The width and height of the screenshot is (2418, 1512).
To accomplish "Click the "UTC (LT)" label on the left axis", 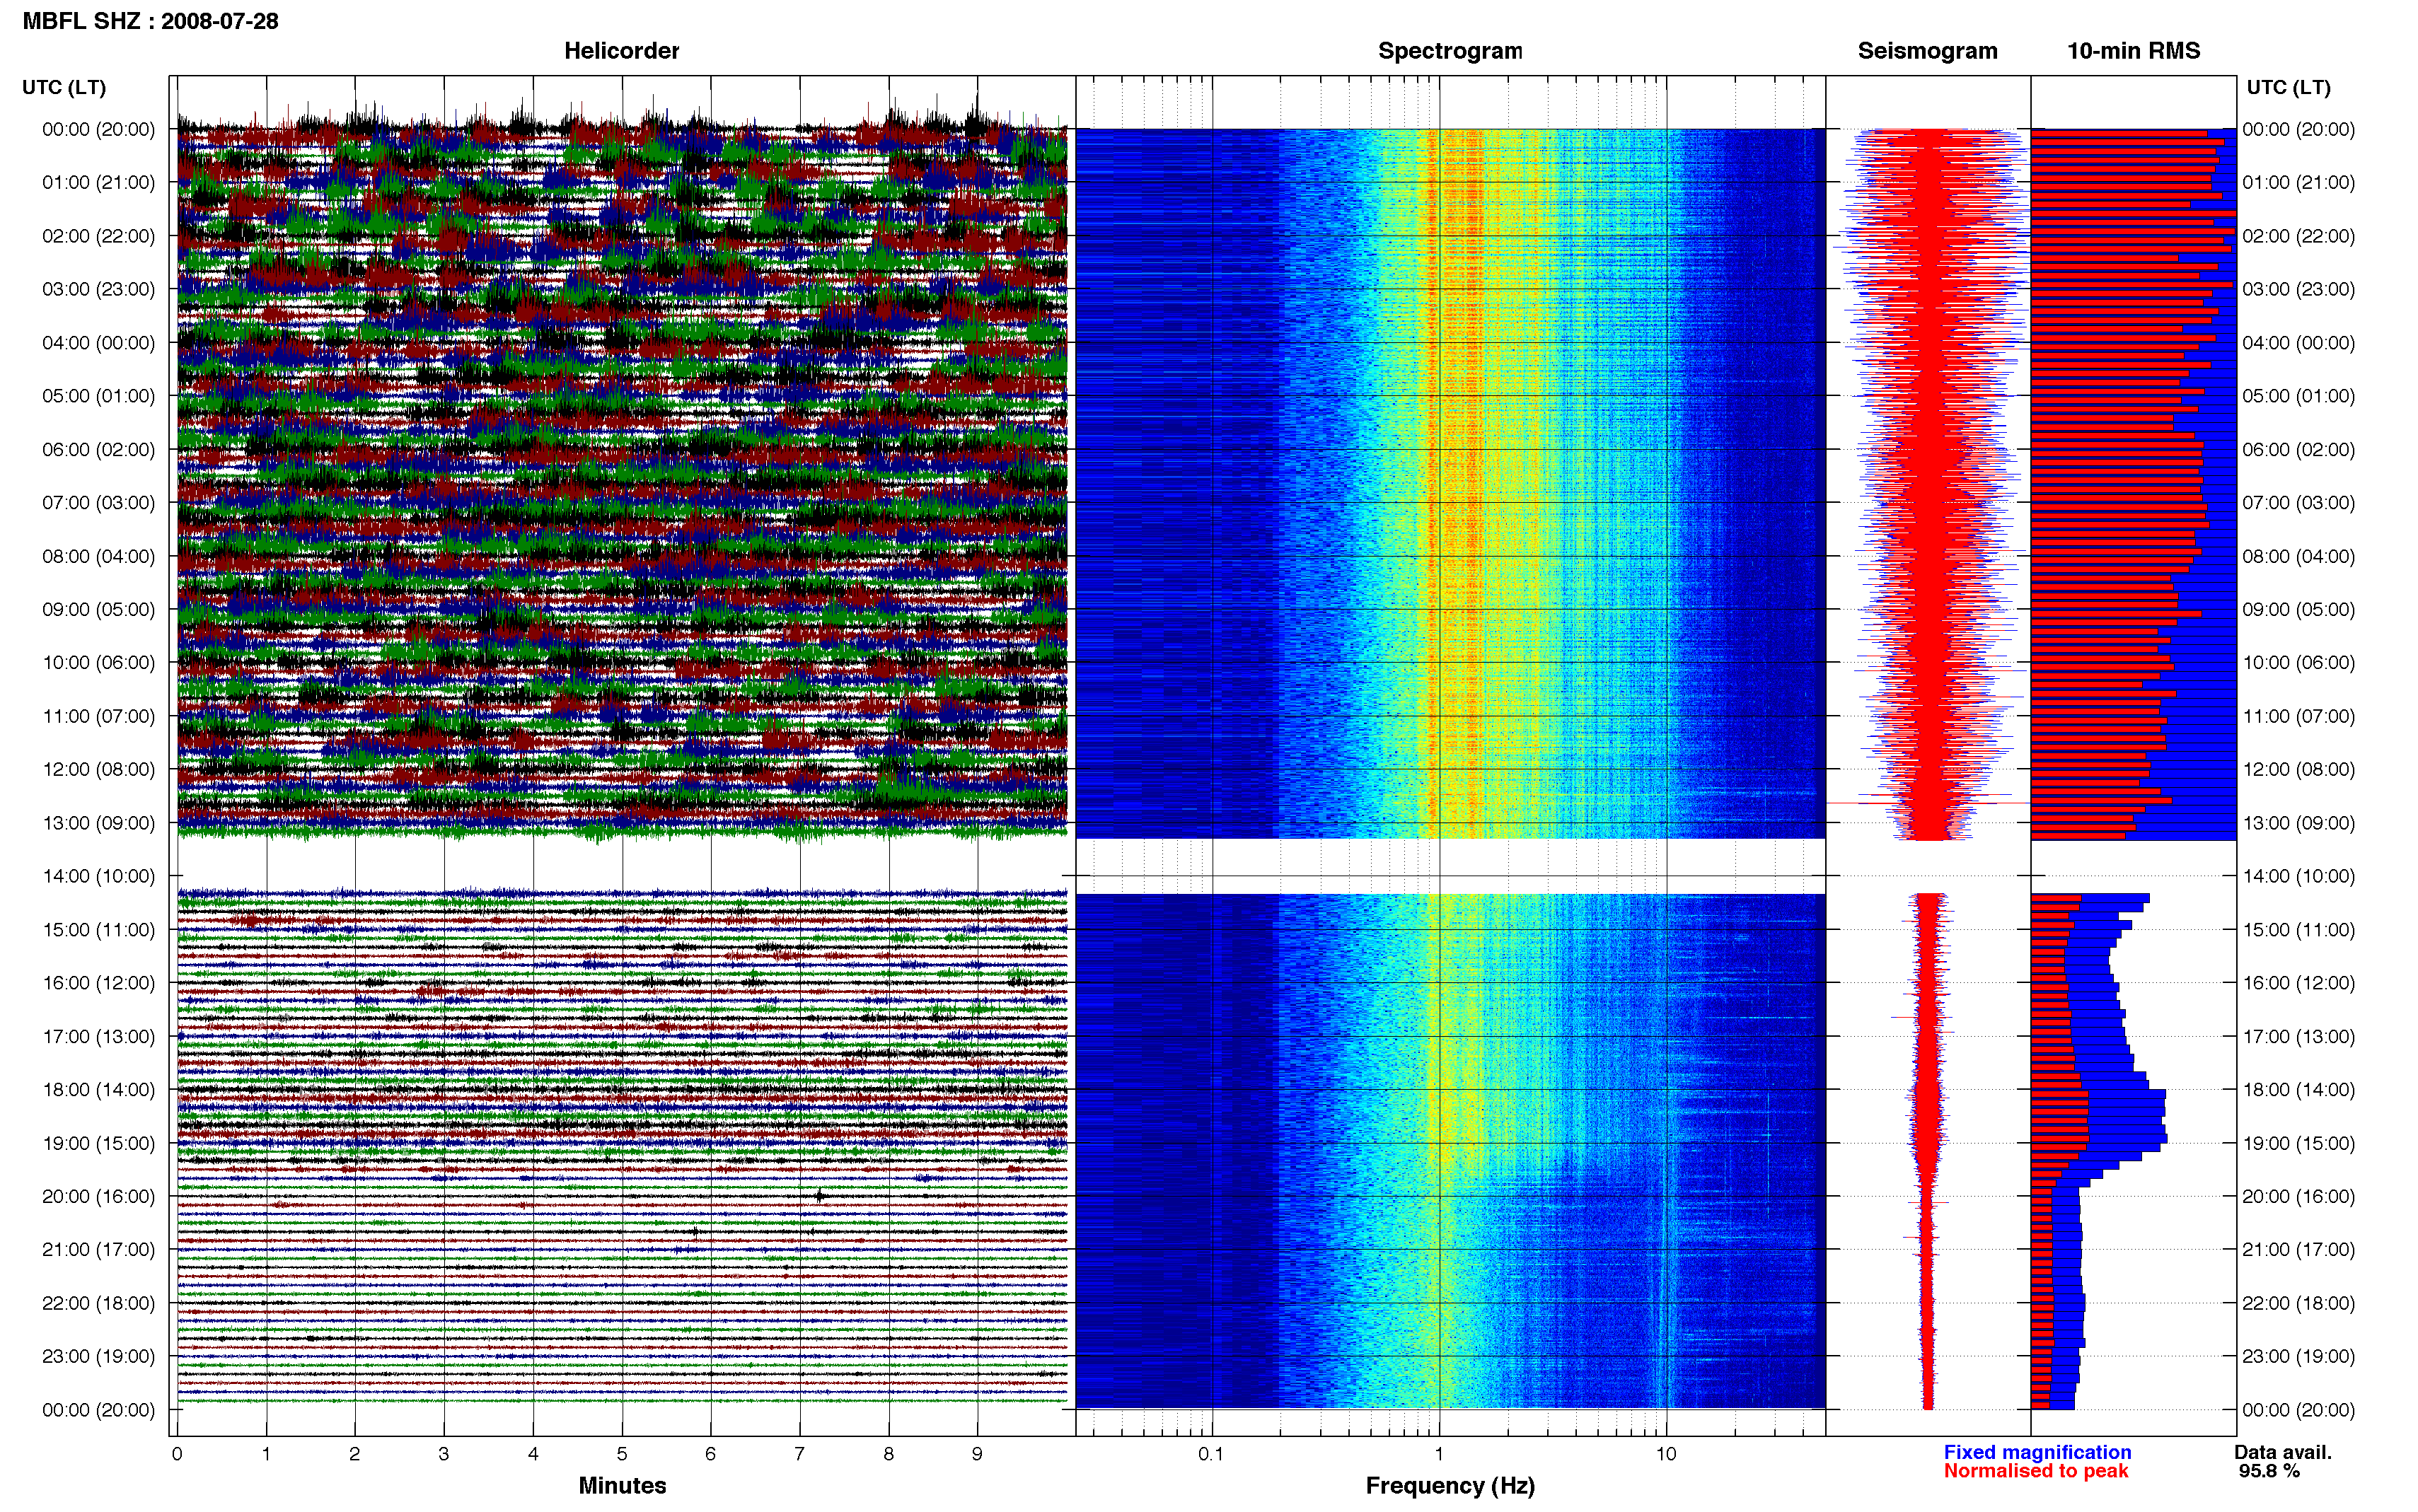I will coord(64,87).
